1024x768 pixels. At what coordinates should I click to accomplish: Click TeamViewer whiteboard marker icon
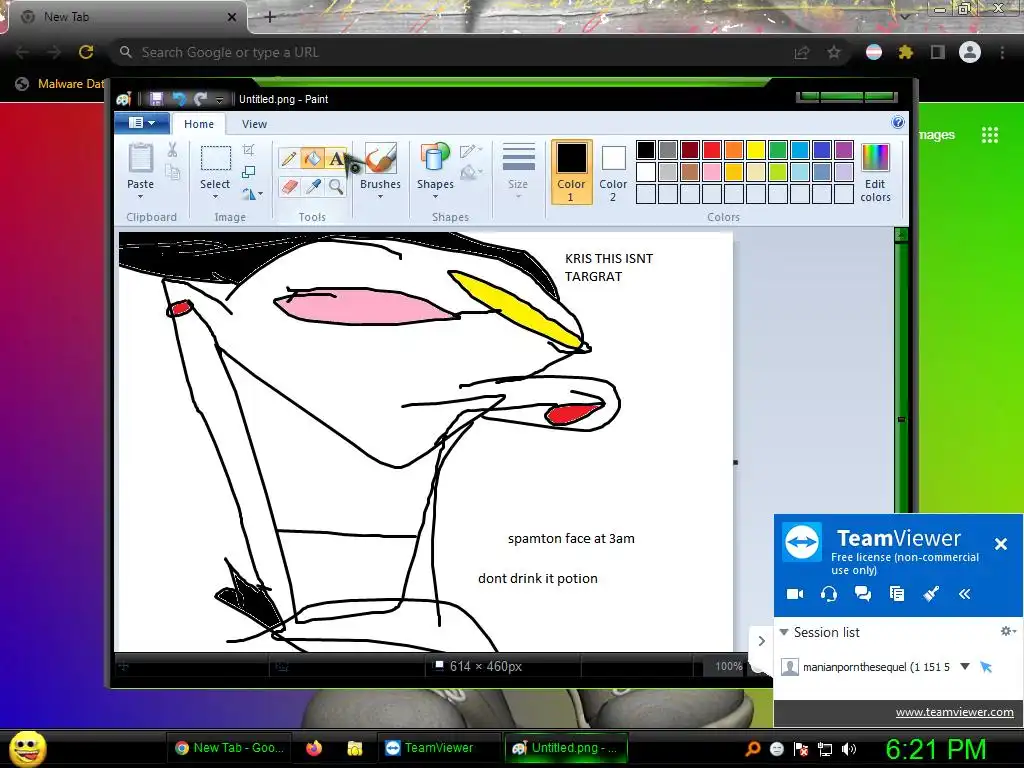[931, 594]
